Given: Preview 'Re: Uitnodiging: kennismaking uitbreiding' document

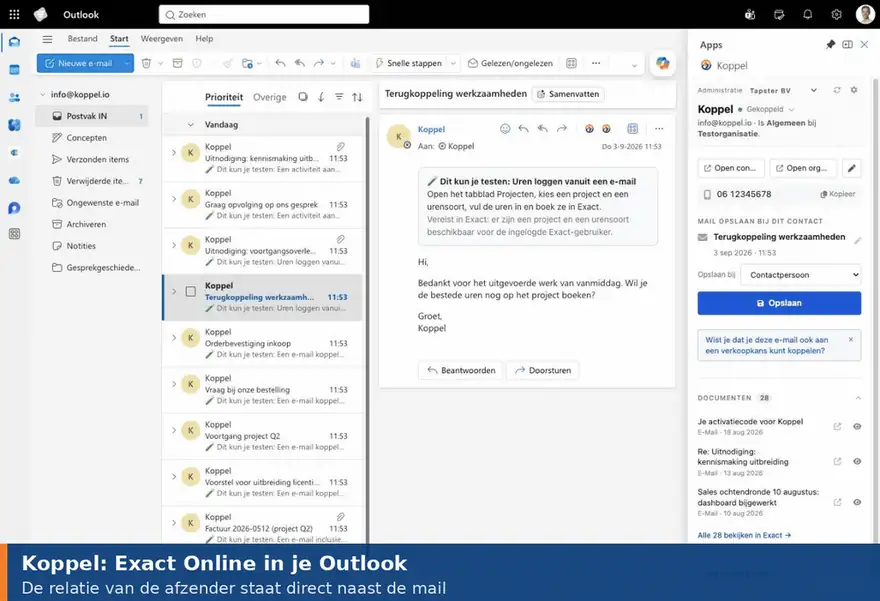Looking at the screenshot, I should 857,461.
